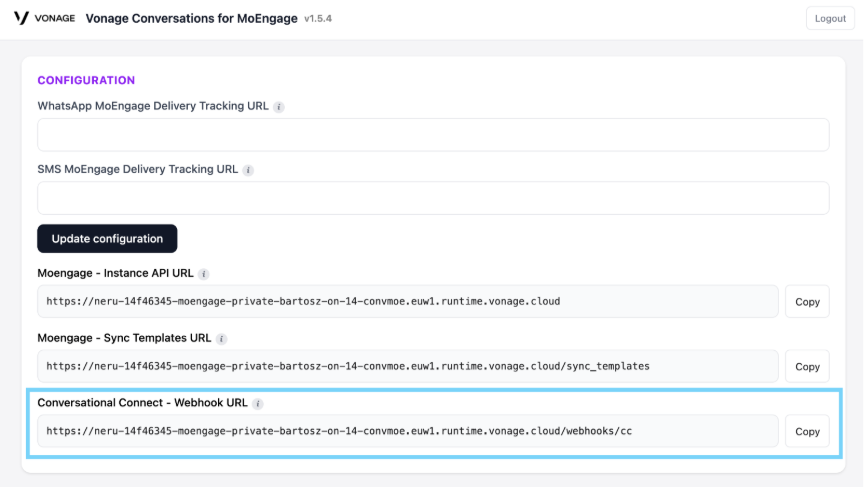Open info icon next to WhatsApp Delivery Tracking URL

(279, 107)
